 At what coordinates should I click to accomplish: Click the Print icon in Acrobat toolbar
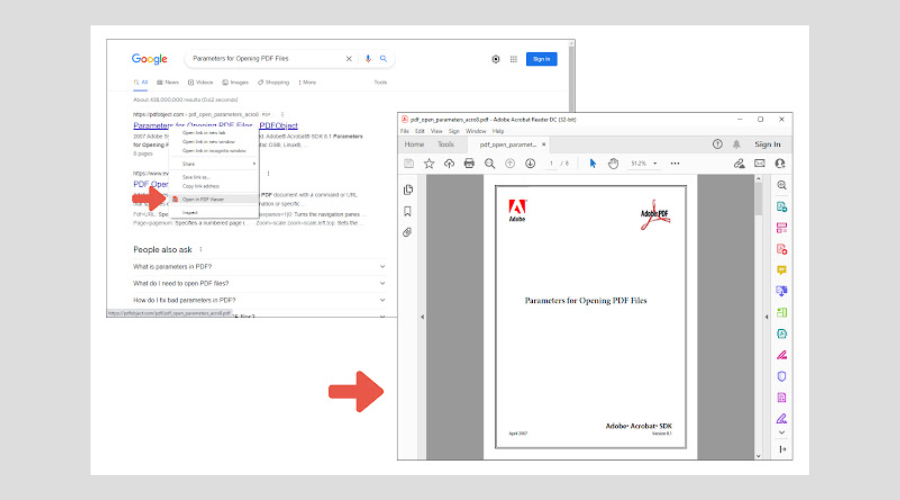coord(469,164)
